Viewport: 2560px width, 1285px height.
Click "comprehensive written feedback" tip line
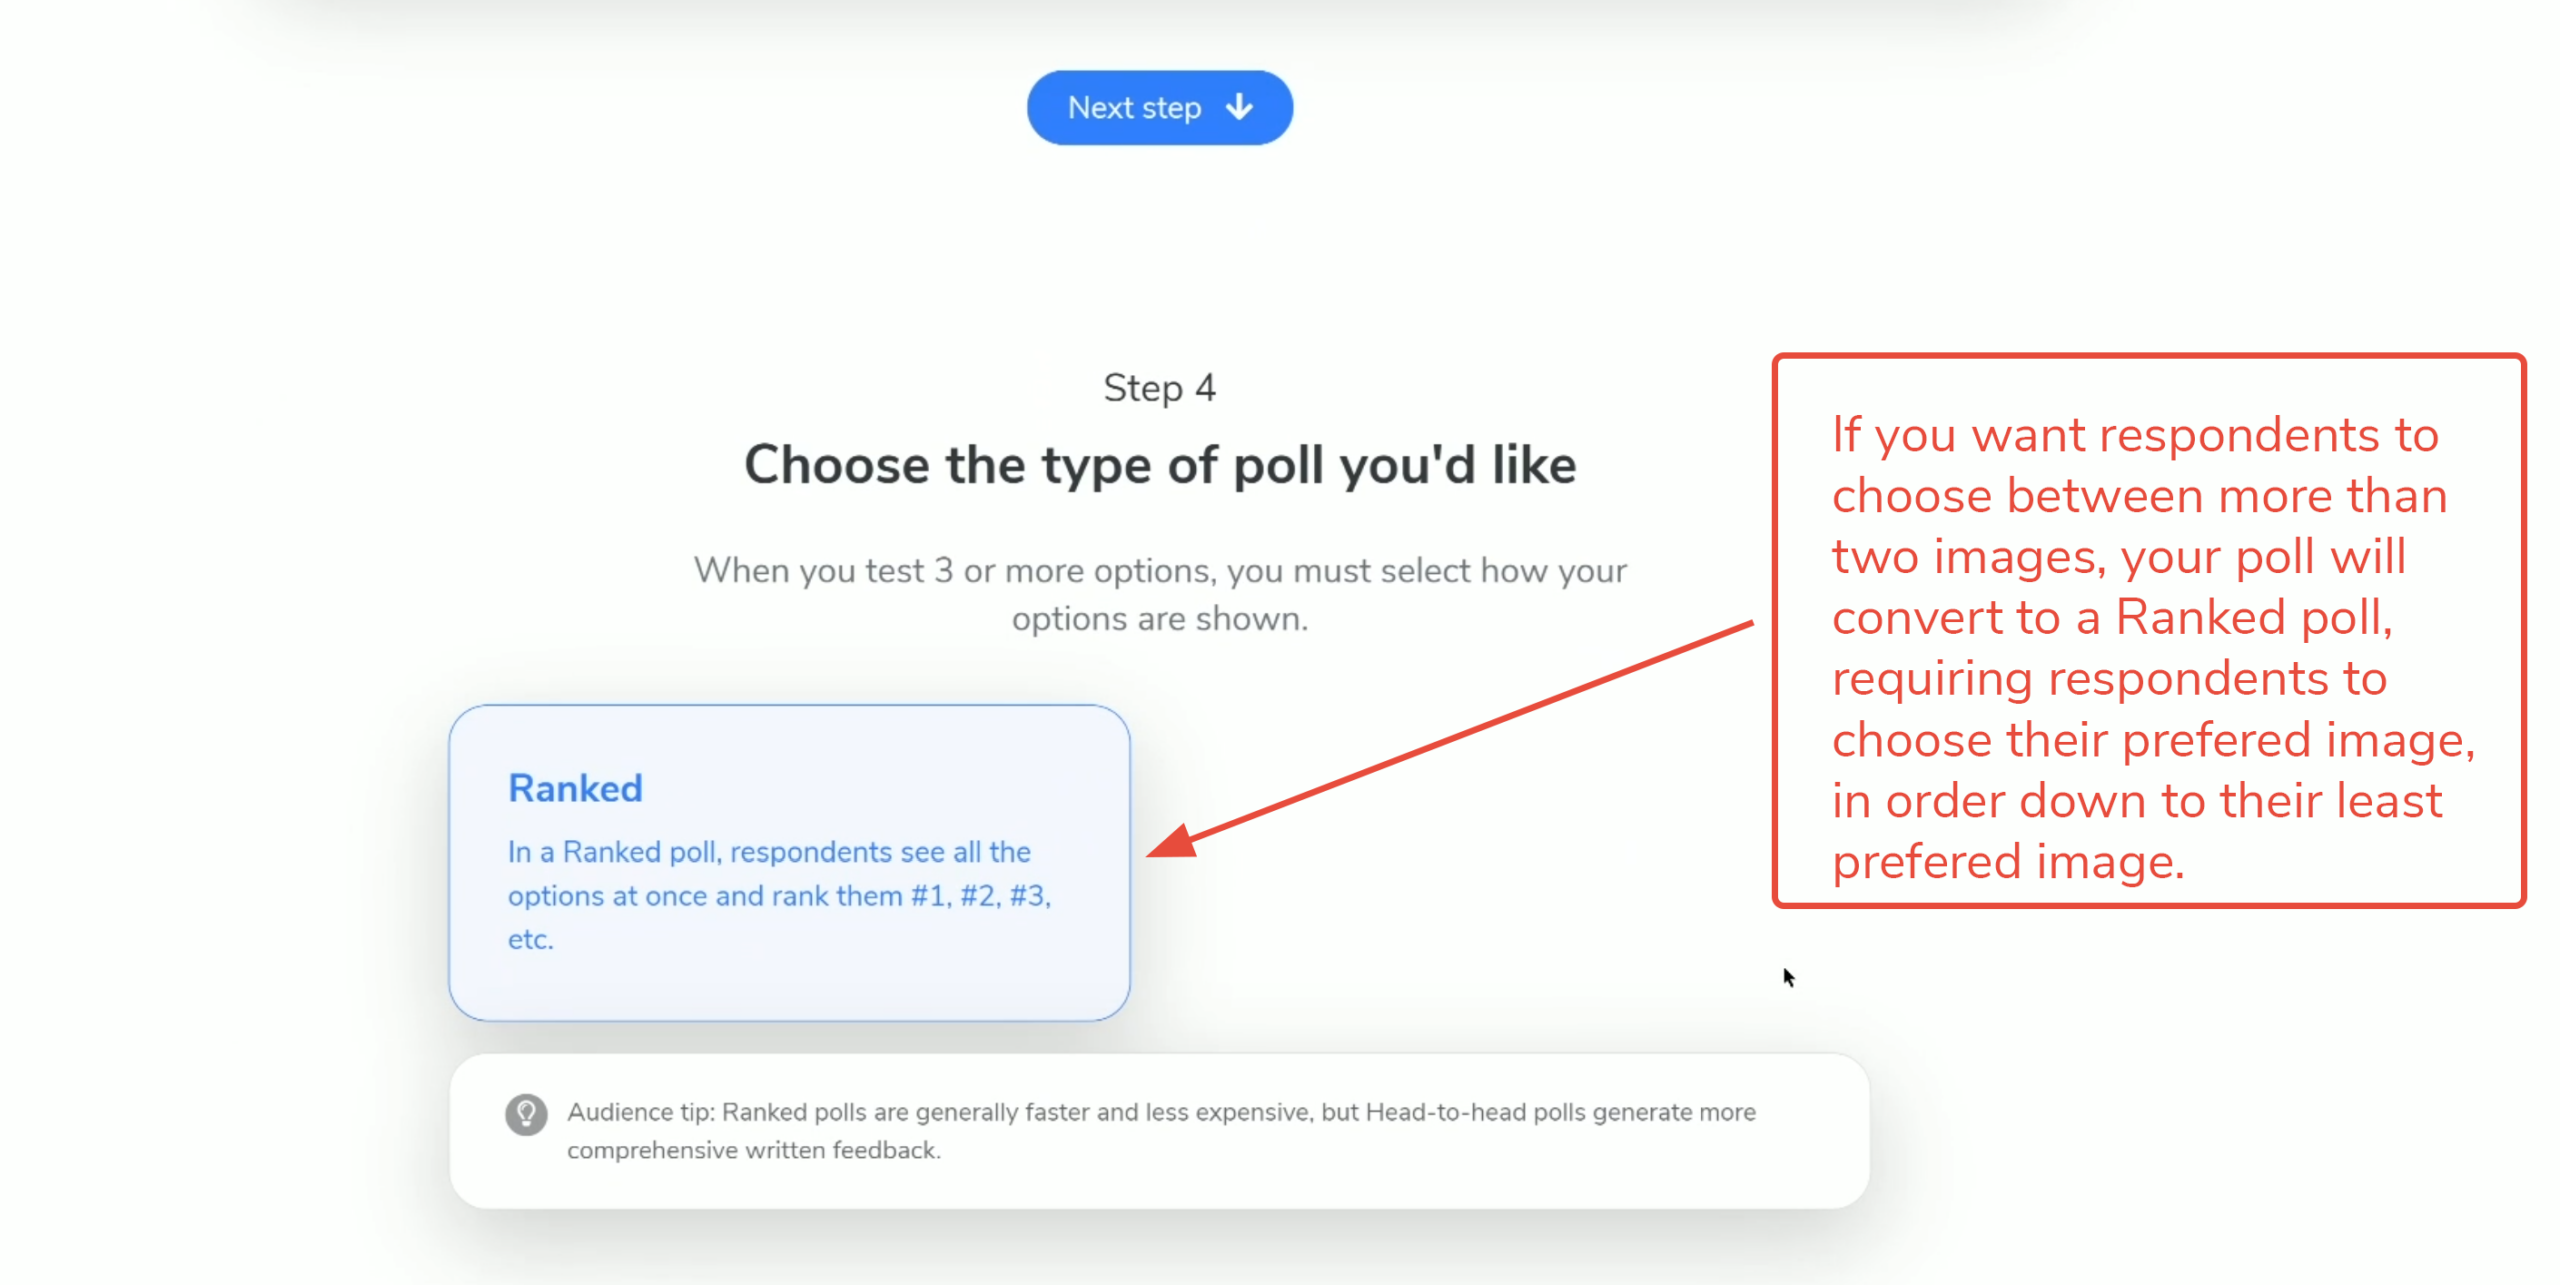click(753, 1150)
